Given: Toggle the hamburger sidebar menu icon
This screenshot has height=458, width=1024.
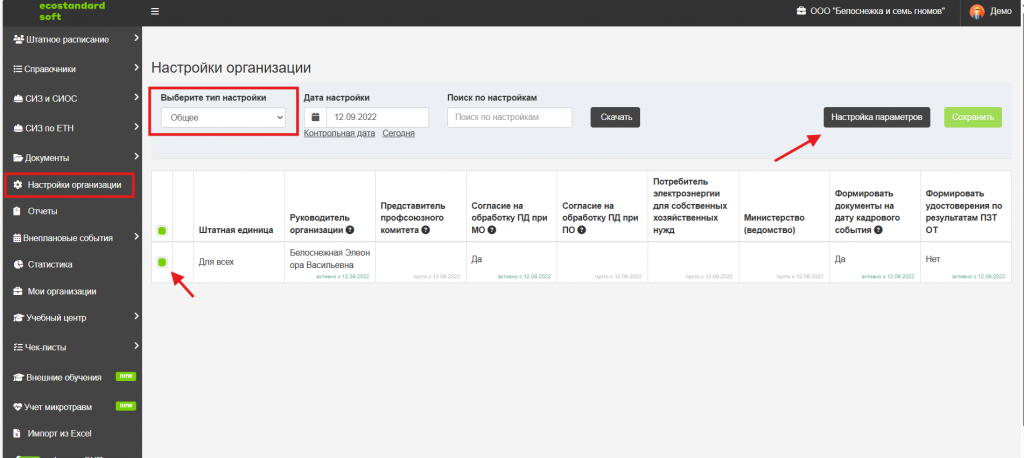Looking at the screenshot, I should pos(155,11).
